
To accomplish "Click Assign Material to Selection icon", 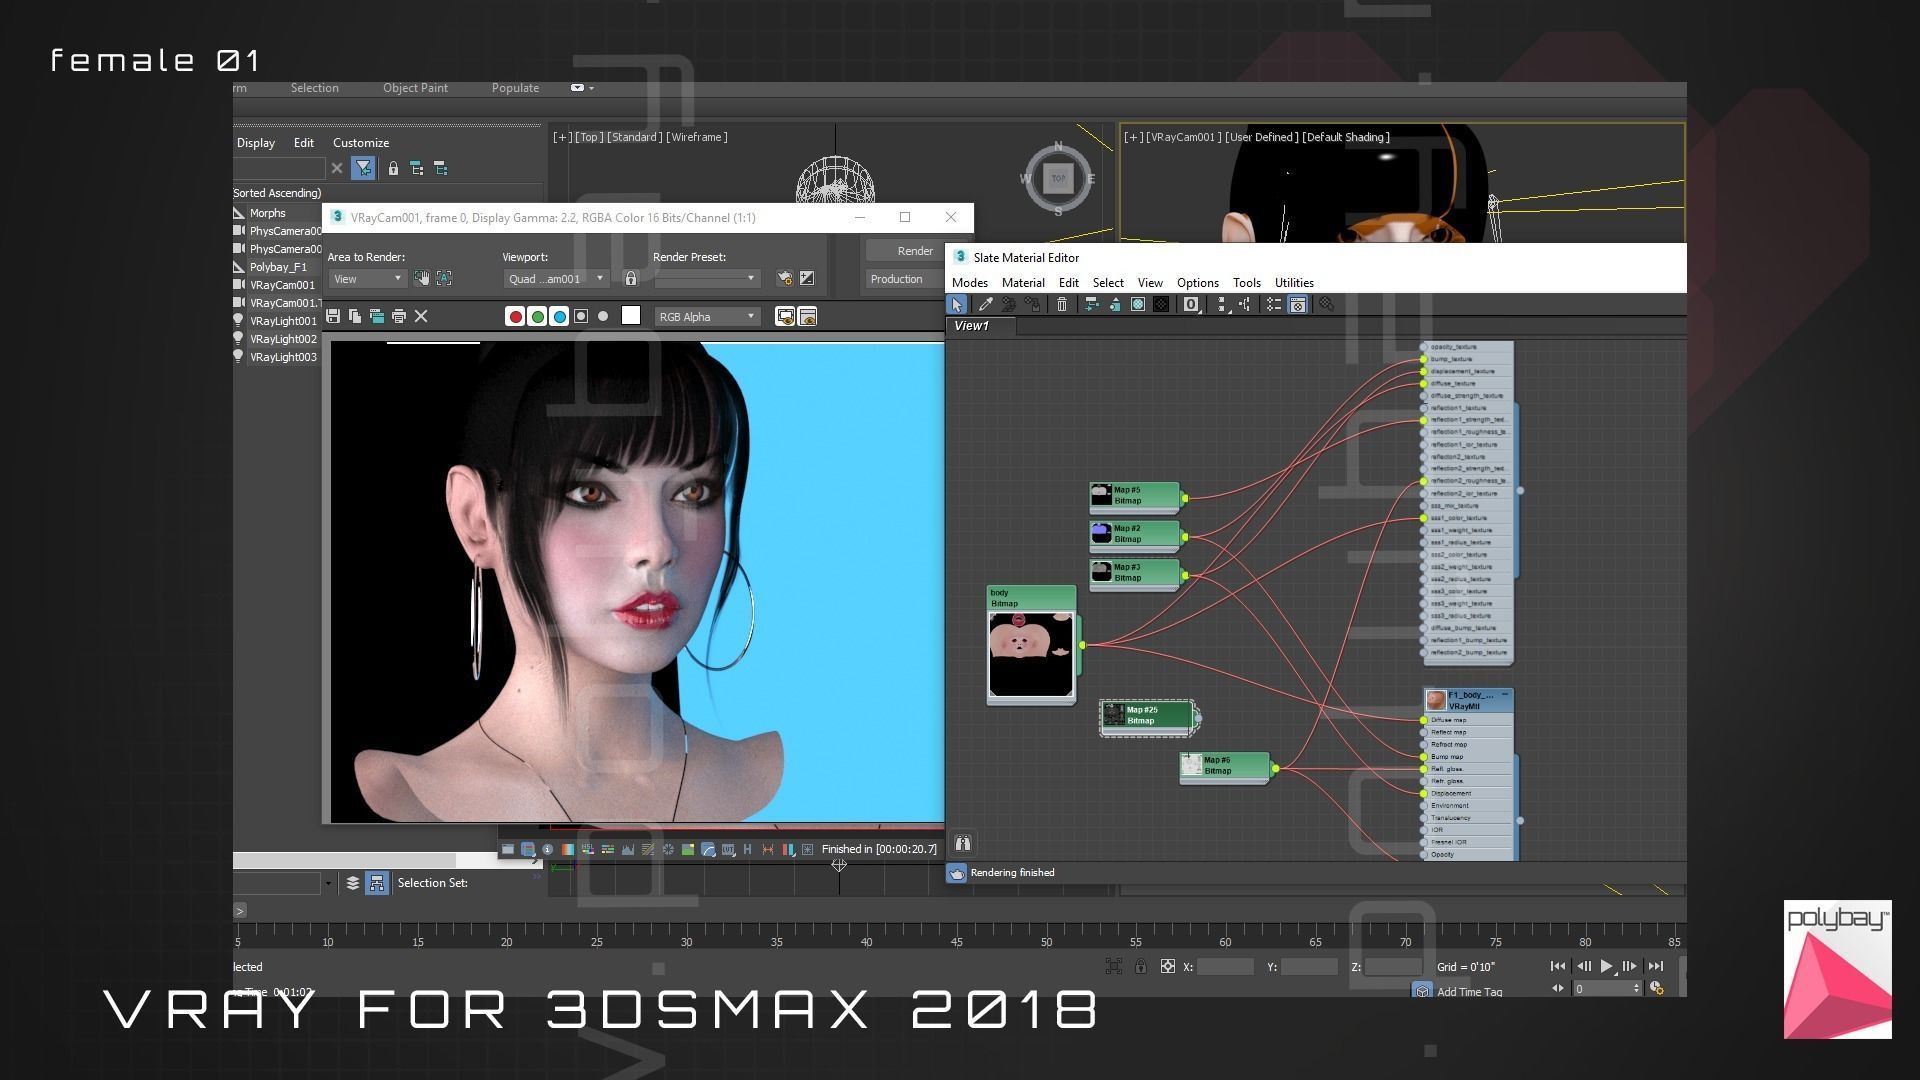I will tap(1032, 305).
